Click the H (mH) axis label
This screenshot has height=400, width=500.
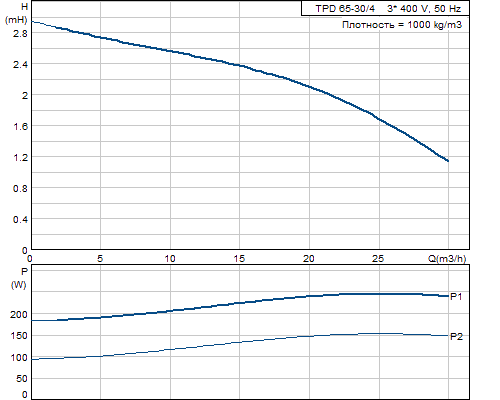[17, 13]
